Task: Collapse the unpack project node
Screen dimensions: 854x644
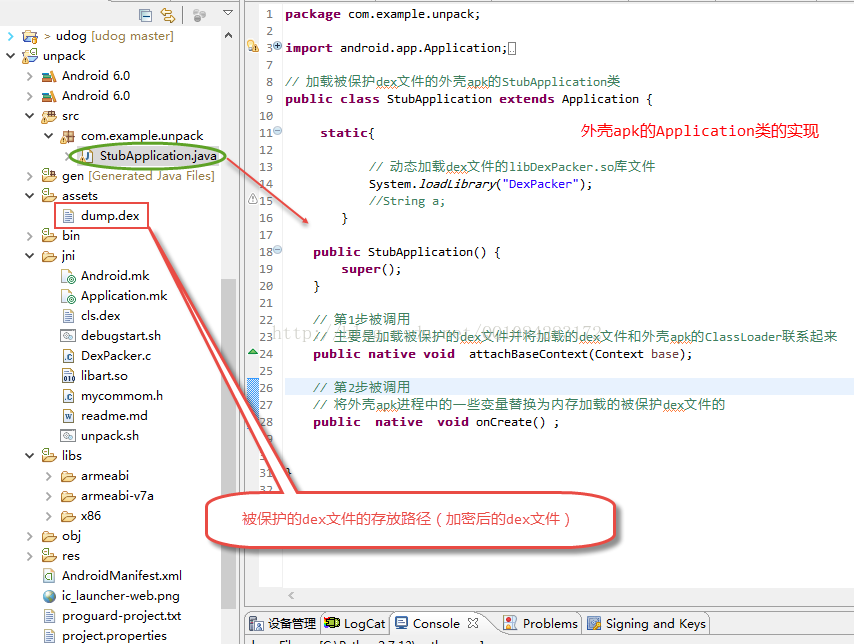Action: coord(10,56)
